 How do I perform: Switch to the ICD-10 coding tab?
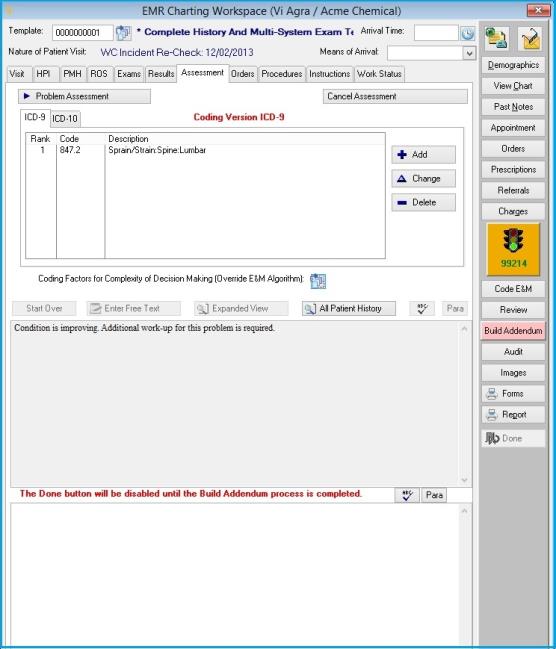[65, 119]
